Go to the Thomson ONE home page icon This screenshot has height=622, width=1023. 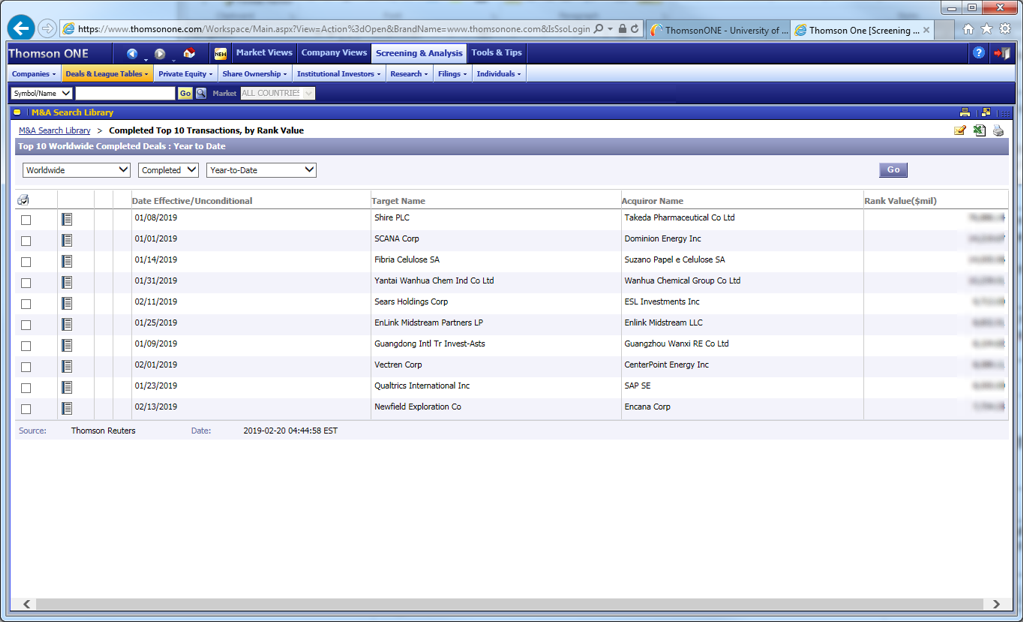(189, 53)
